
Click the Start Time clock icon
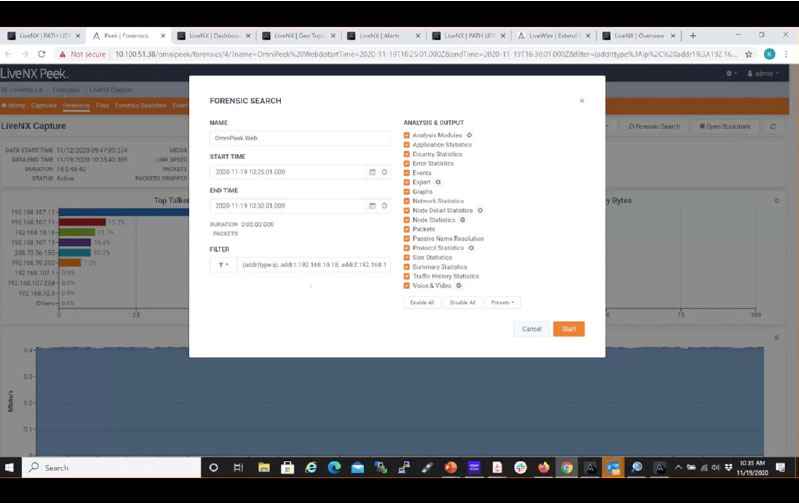[x=384, y=172]
